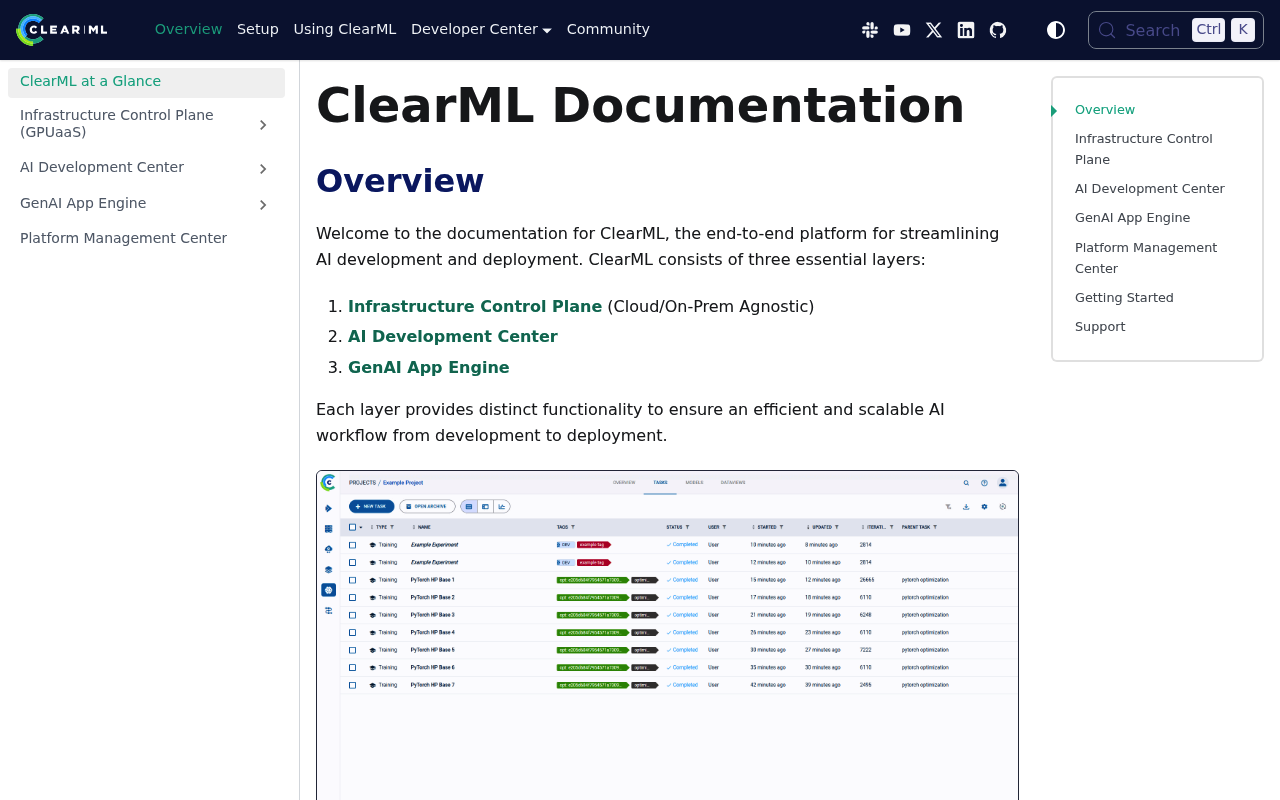Open the Developer Center dropdown
This screenshot has width=1280, height=800.
coord(481,29)
